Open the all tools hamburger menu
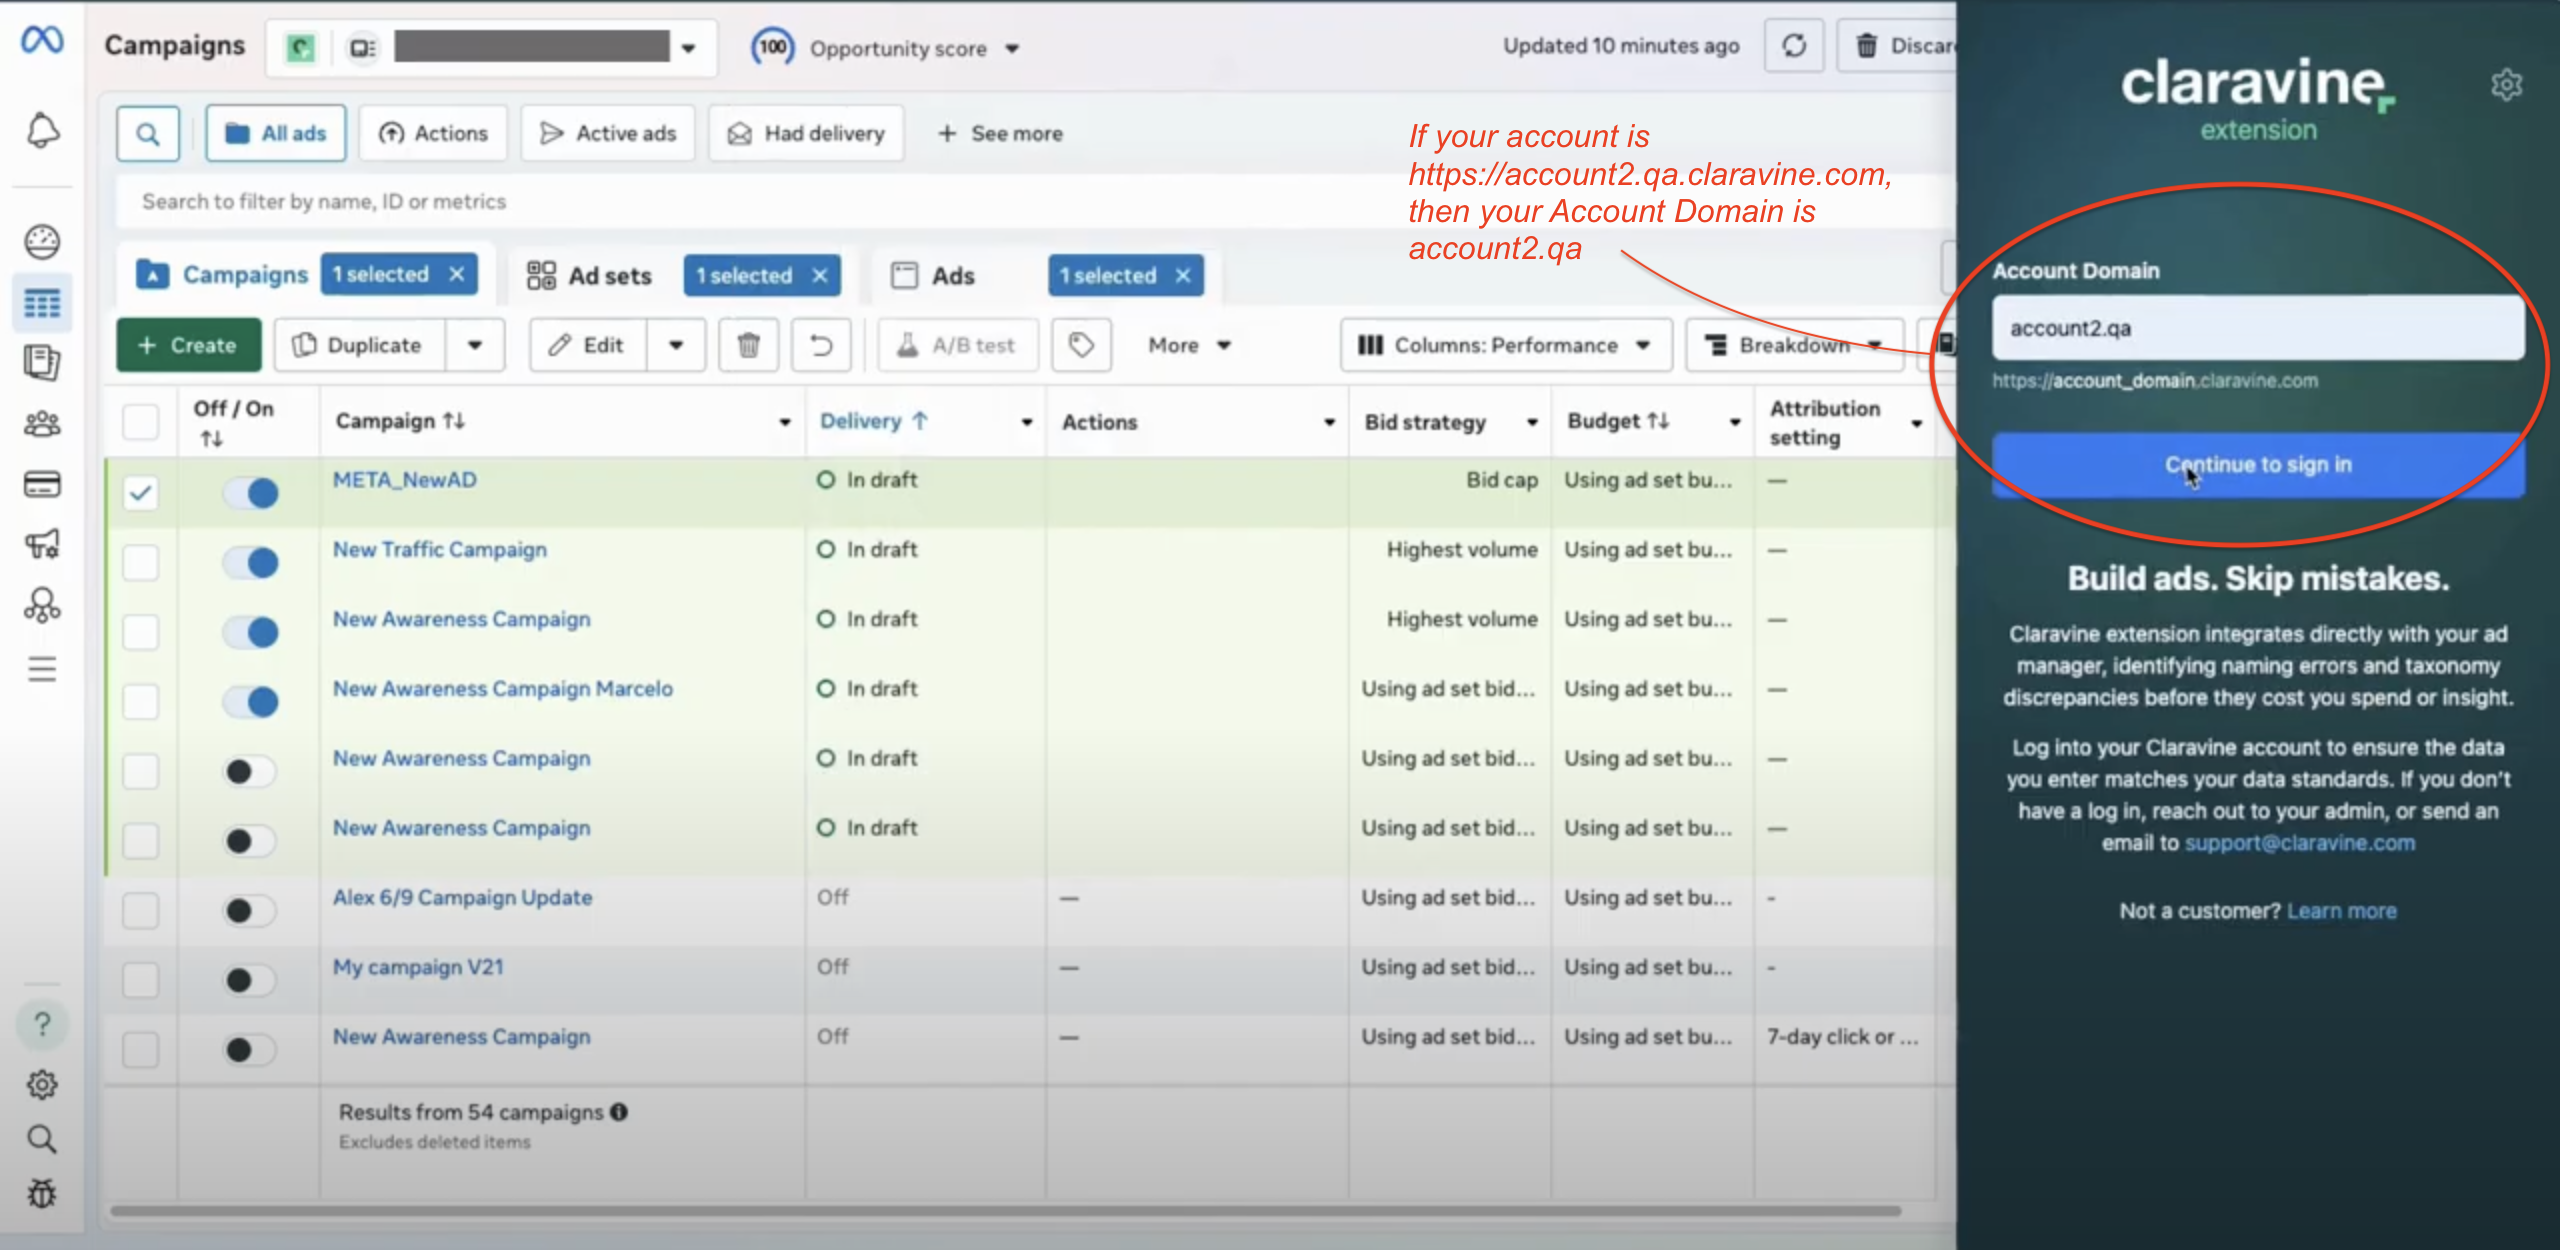 tap(42, 668)
